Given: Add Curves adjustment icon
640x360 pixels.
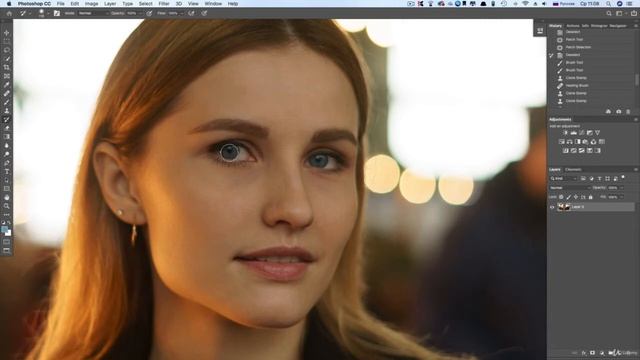Looking at the screenshot, I should pyautogui.click(x=582, y=133).
